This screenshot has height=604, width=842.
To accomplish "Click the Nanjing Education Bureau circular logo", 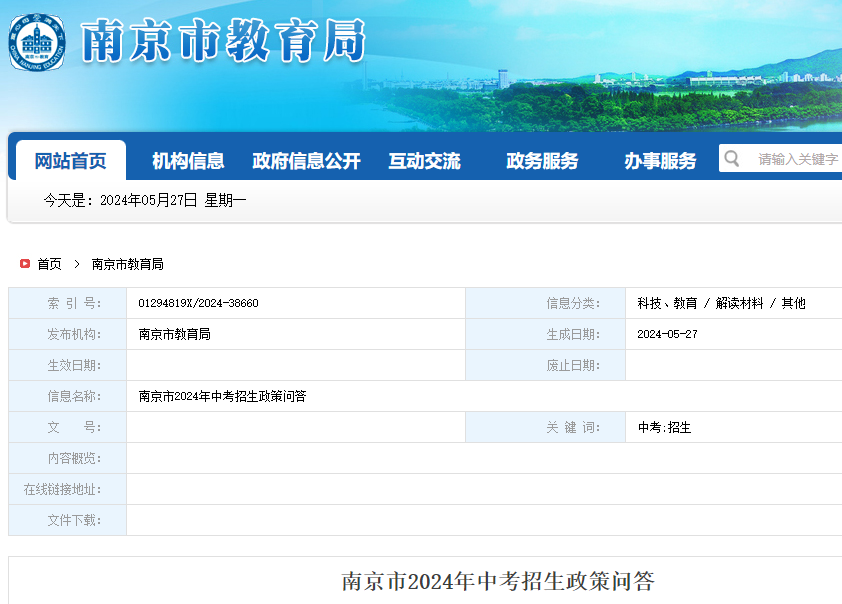I will (37, 42).
